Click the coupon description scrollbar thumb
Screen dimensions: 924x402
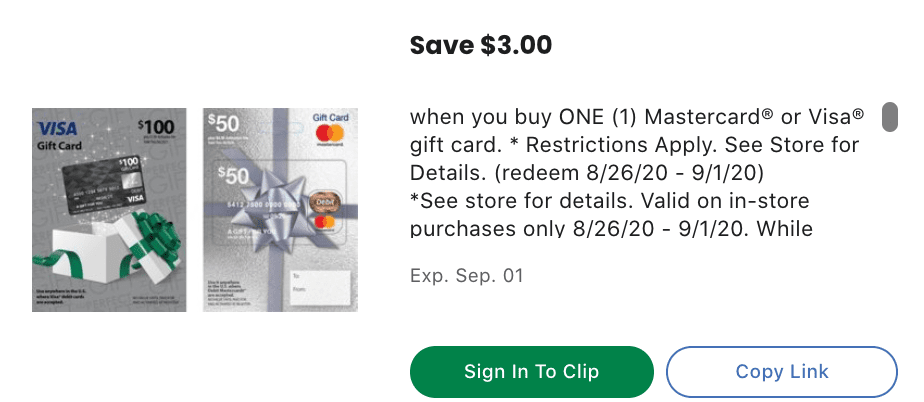[x=888, y=117]
